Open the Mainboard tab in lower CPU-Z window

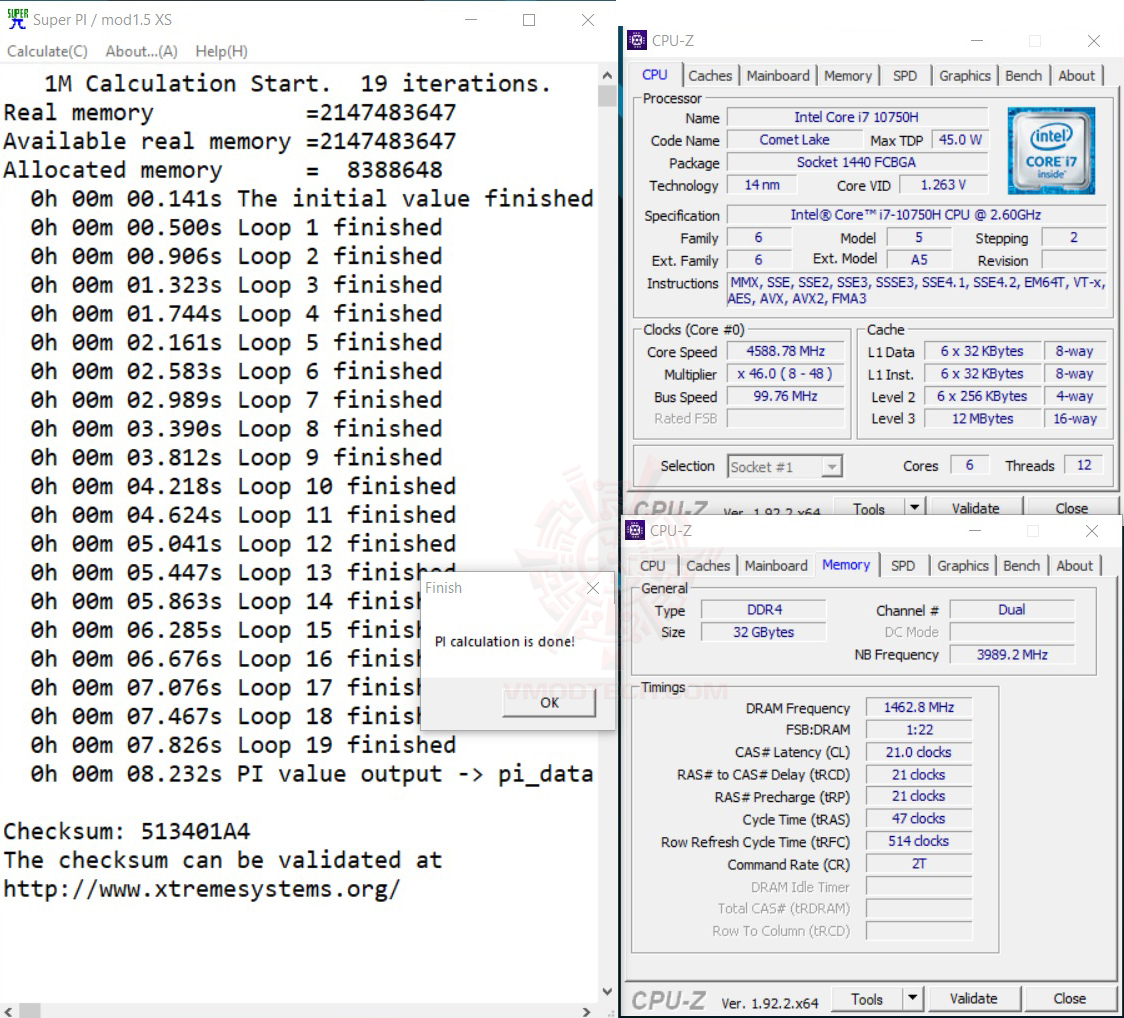coord(776,566)
